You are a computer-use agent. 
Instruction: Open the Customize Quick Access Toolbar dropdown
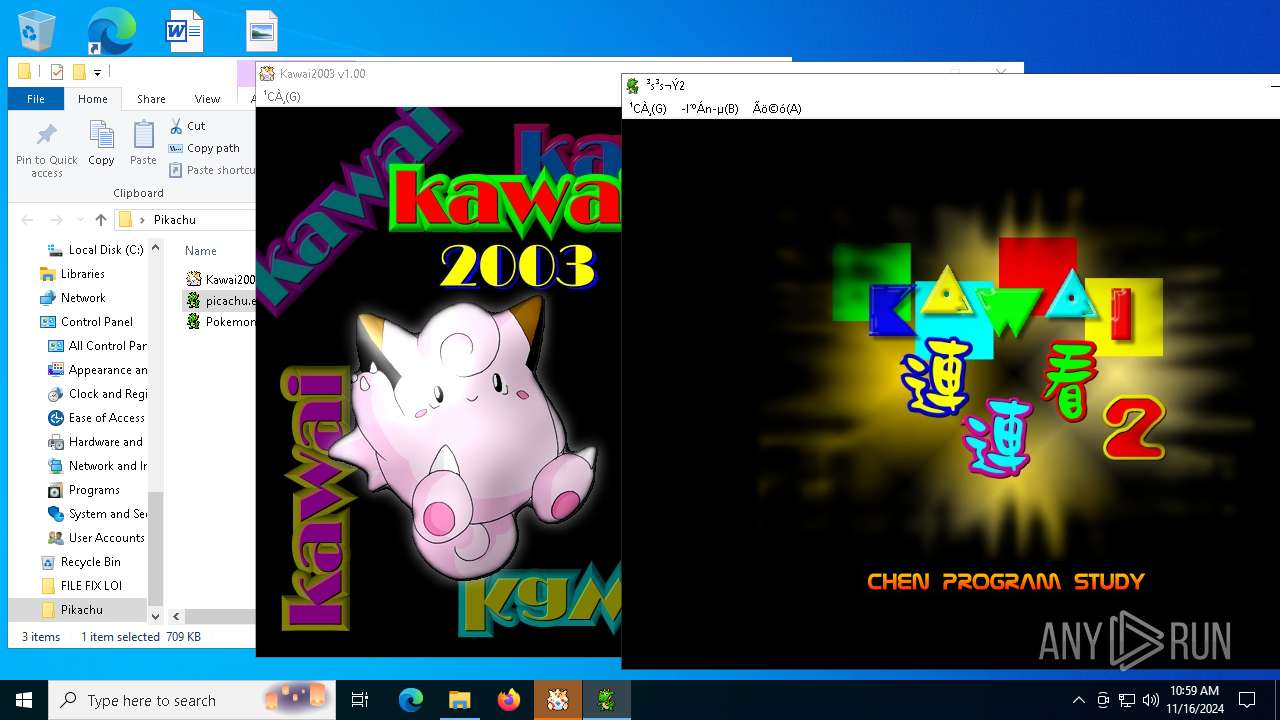pyautogui.click(x=97, y=72)
